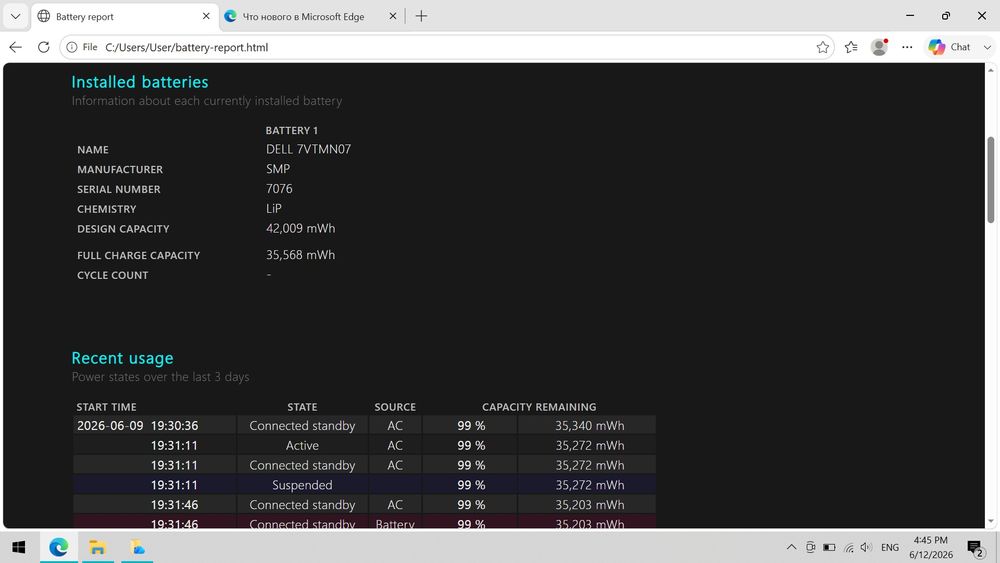Refresh the battery report page
The width and height of the screenshot is (1000, 563).
point(43,47)
